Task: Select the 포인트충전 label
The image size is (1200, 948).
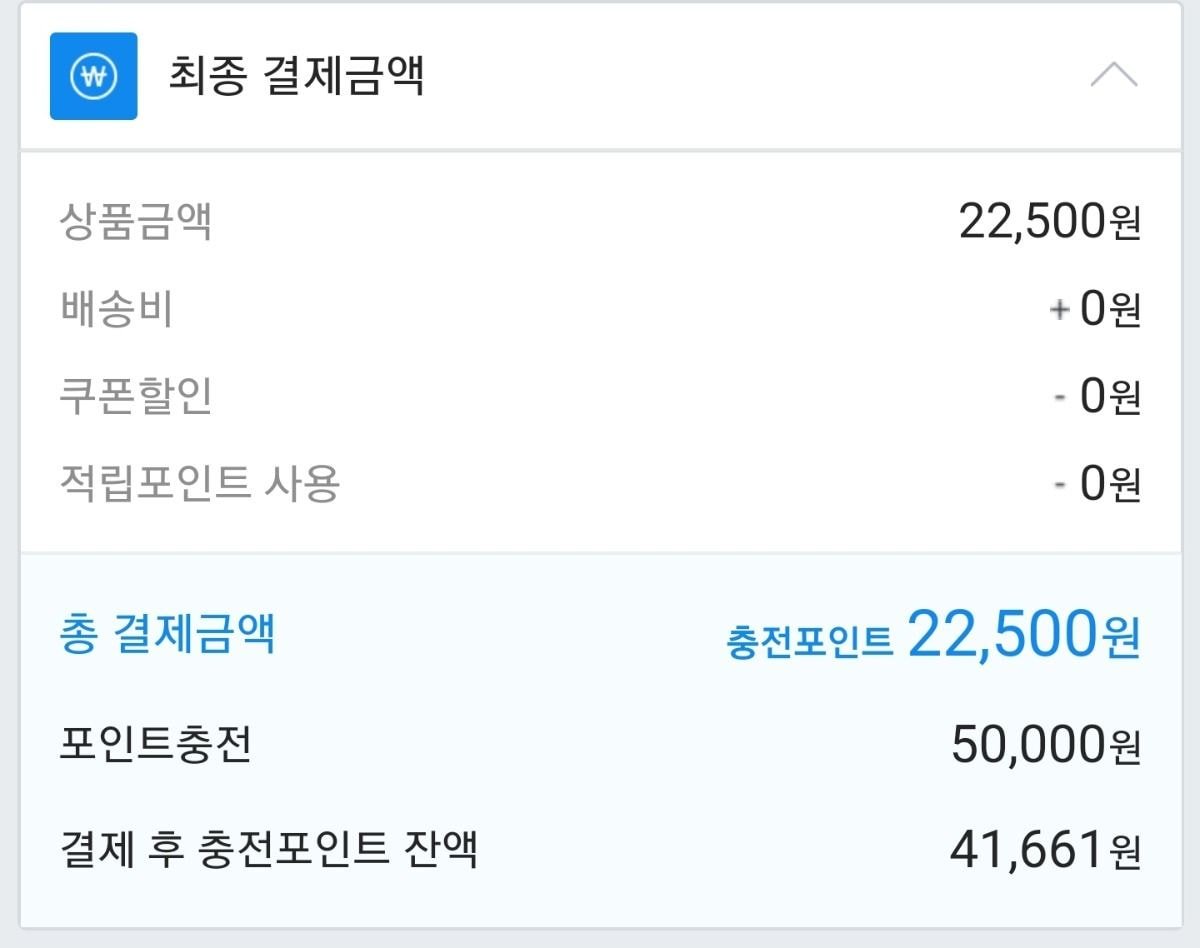Action: click(x=155, y=745)
